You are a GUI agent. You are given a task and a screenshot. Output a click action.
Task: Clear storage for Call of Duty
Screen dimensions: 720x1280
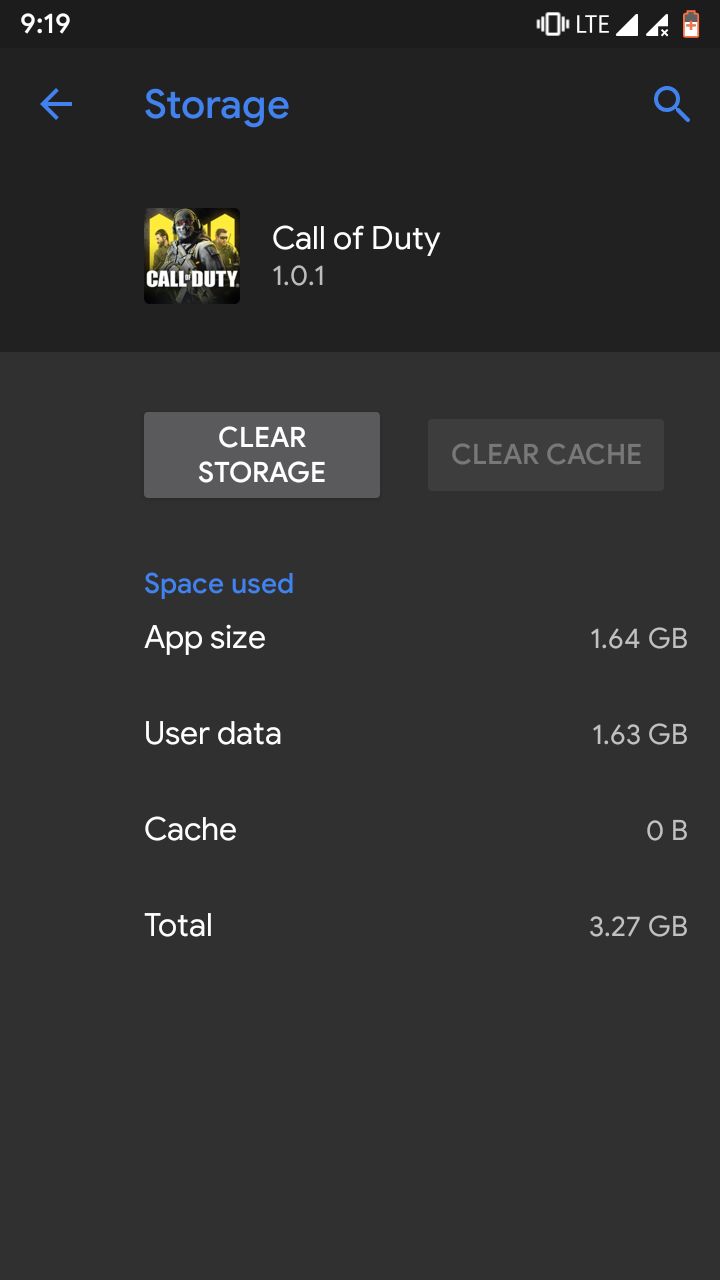tap(262, 455)
